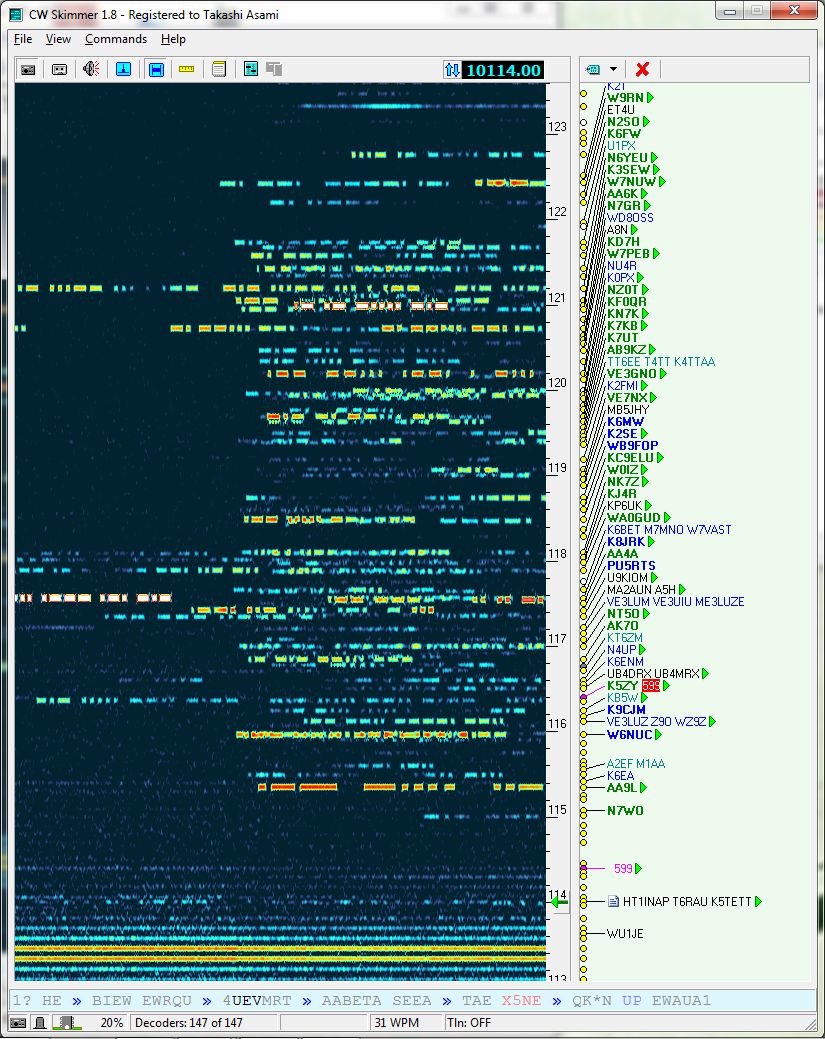Viewport: 825px width, 1039px height.
Task: Click the audio recorder cassette icon
Action: coord(59,69)
